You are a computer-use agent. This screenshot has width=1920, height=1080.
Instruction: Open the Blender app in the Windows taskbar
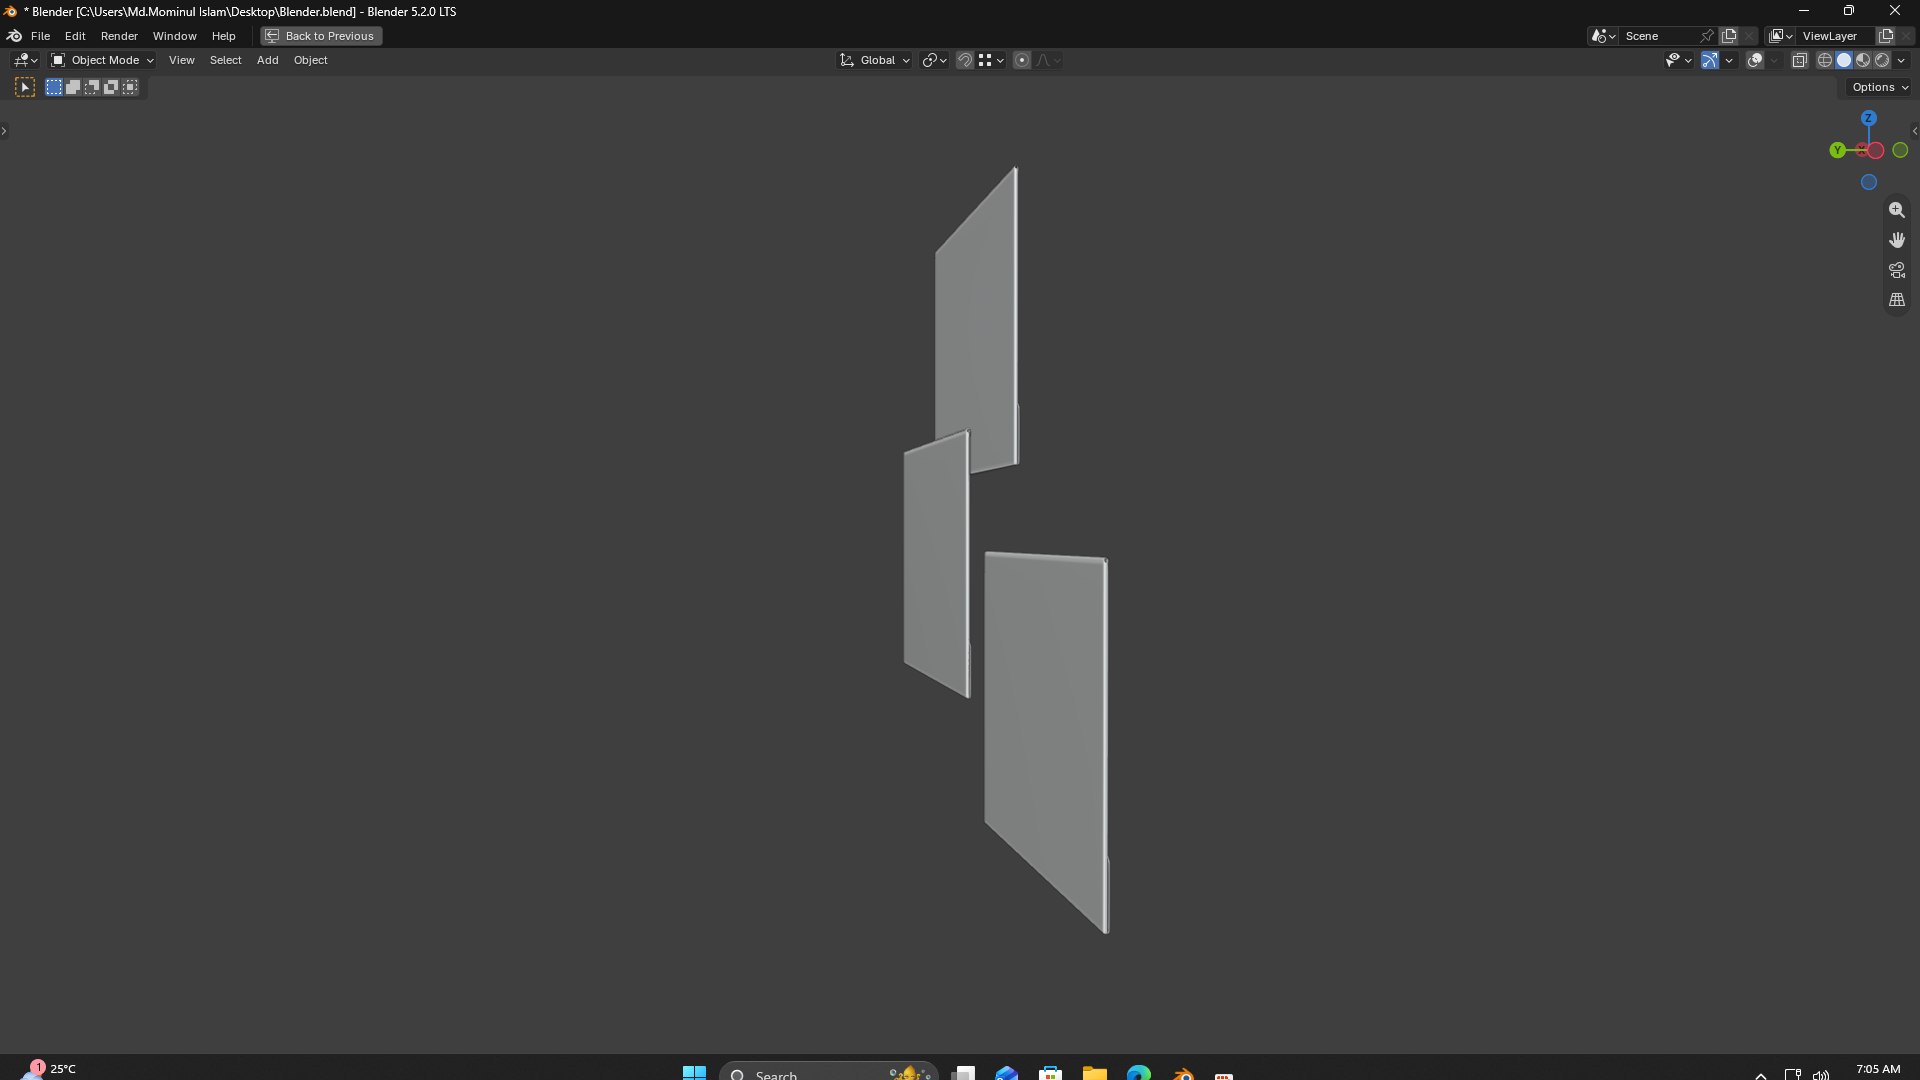1183,1074
